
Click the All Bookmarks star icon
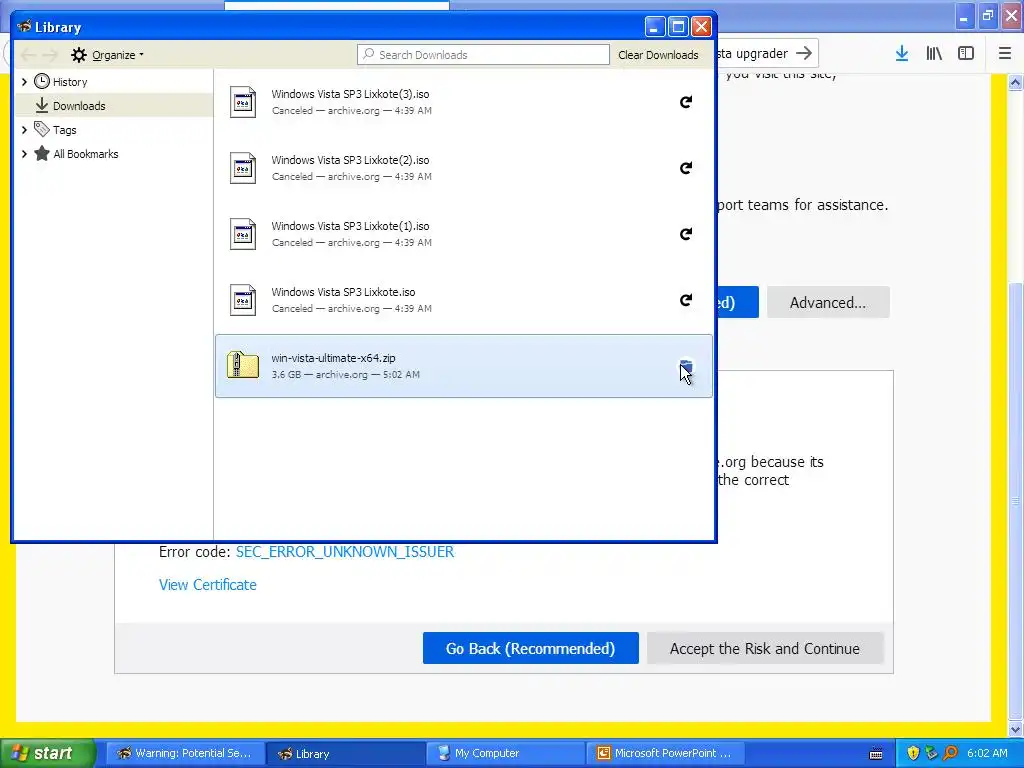tap(42, 153)
